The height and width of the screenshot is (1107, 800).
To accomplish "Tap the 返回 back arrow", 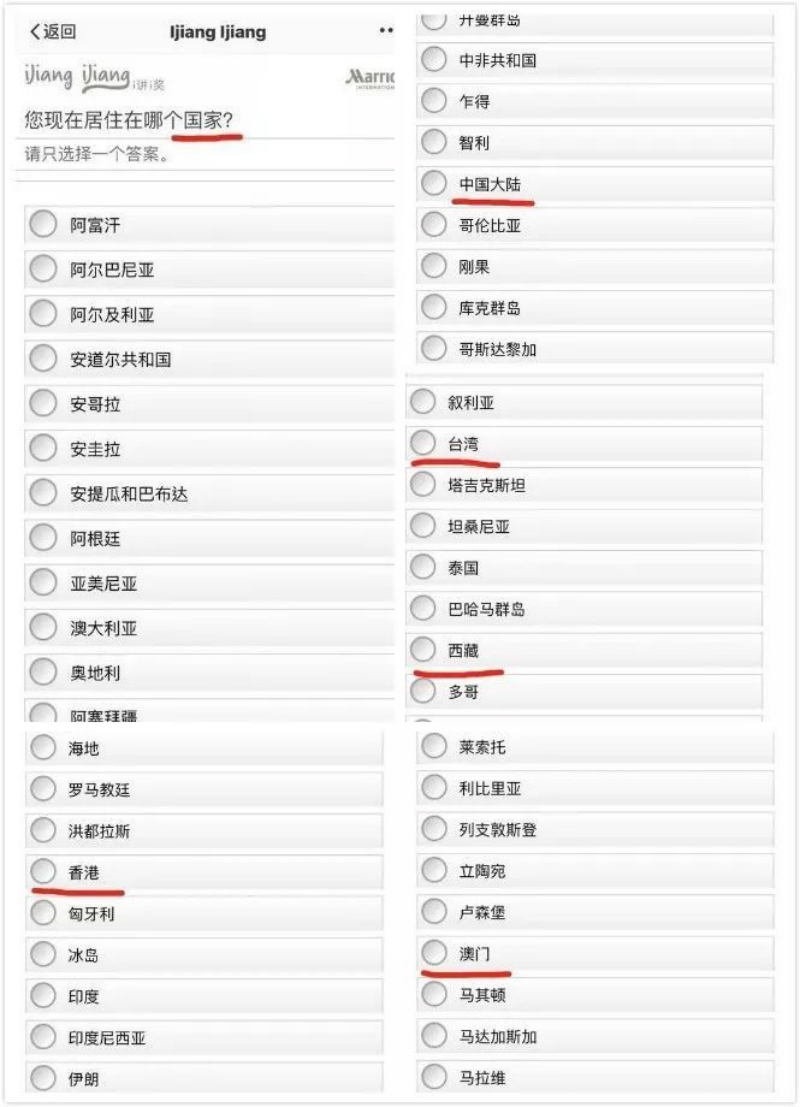I will point(52,32).
